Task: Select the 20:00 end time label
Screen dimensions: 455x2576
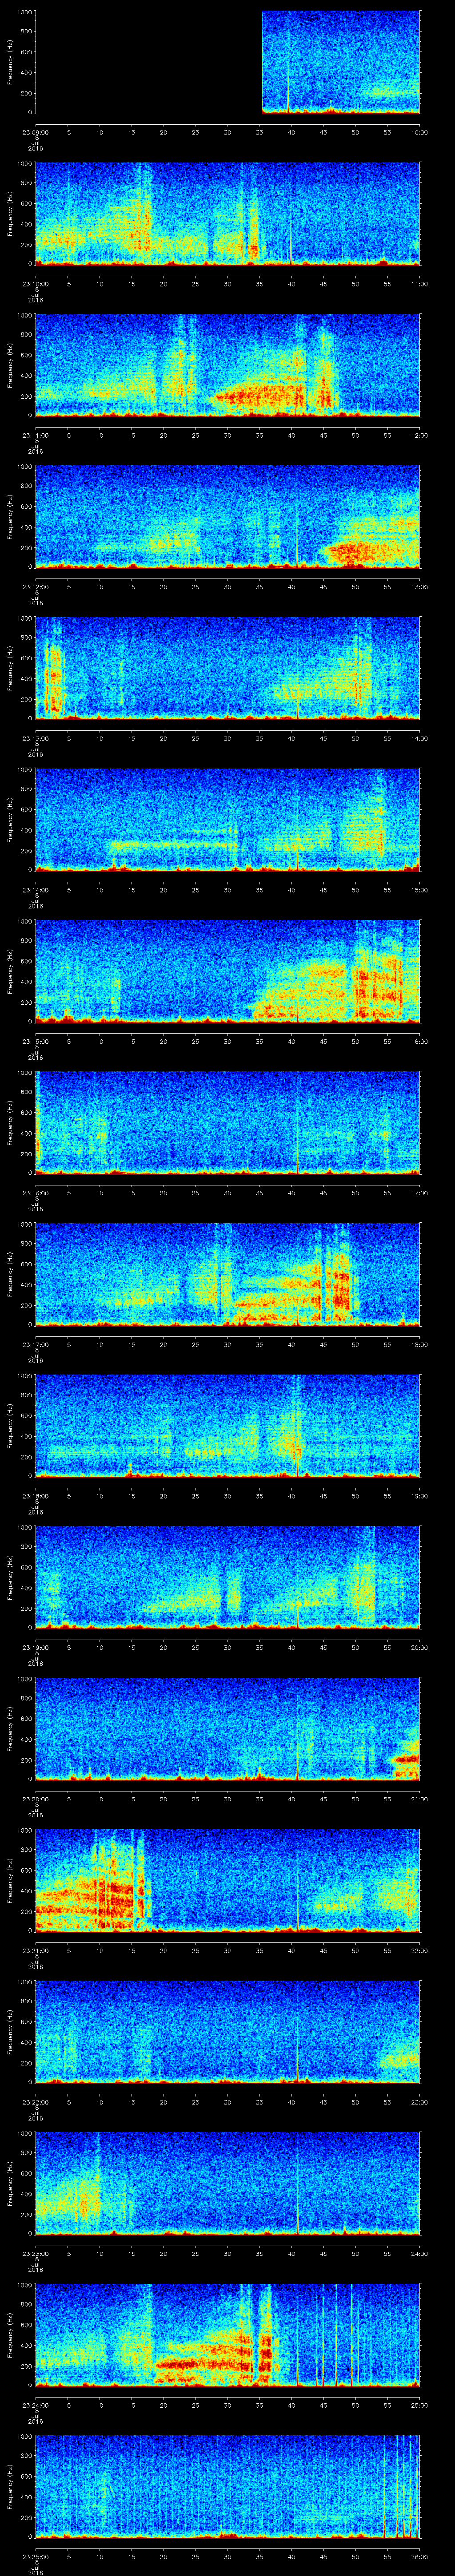Action: 419,1647
